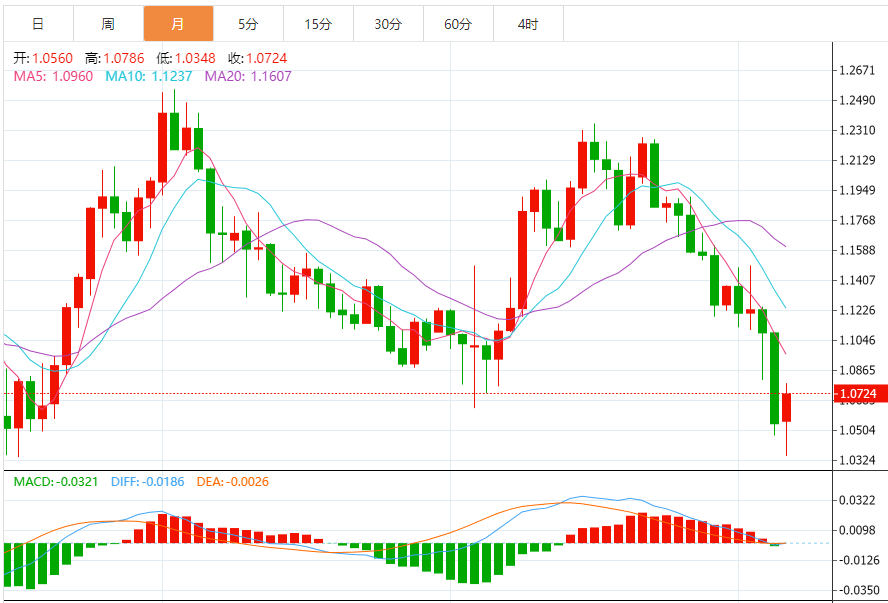This screenshot has height=603, width=888.
Task: Show the 15分 timeframe chart
Action: click(x=318, y=23)
